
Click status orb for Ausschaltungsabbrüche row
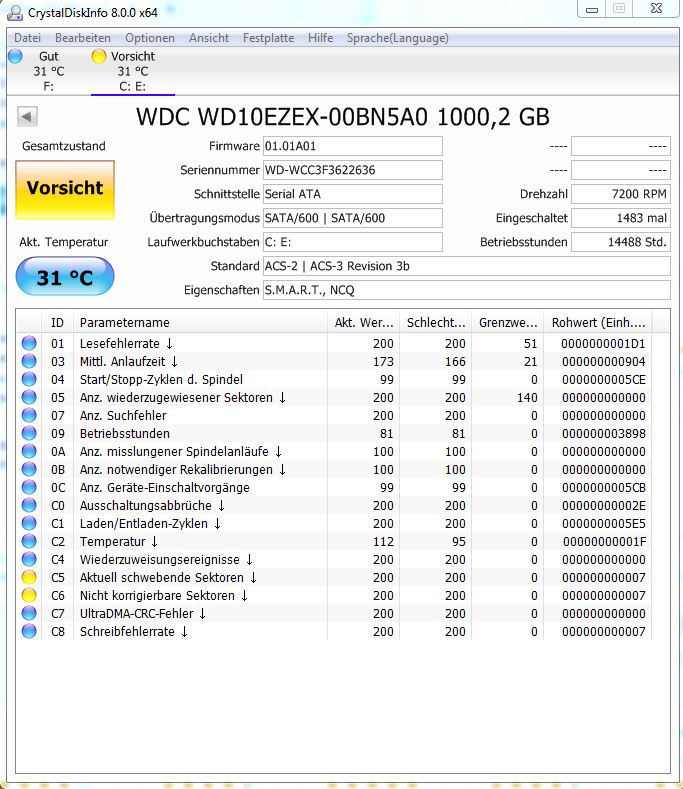(29, 505)
